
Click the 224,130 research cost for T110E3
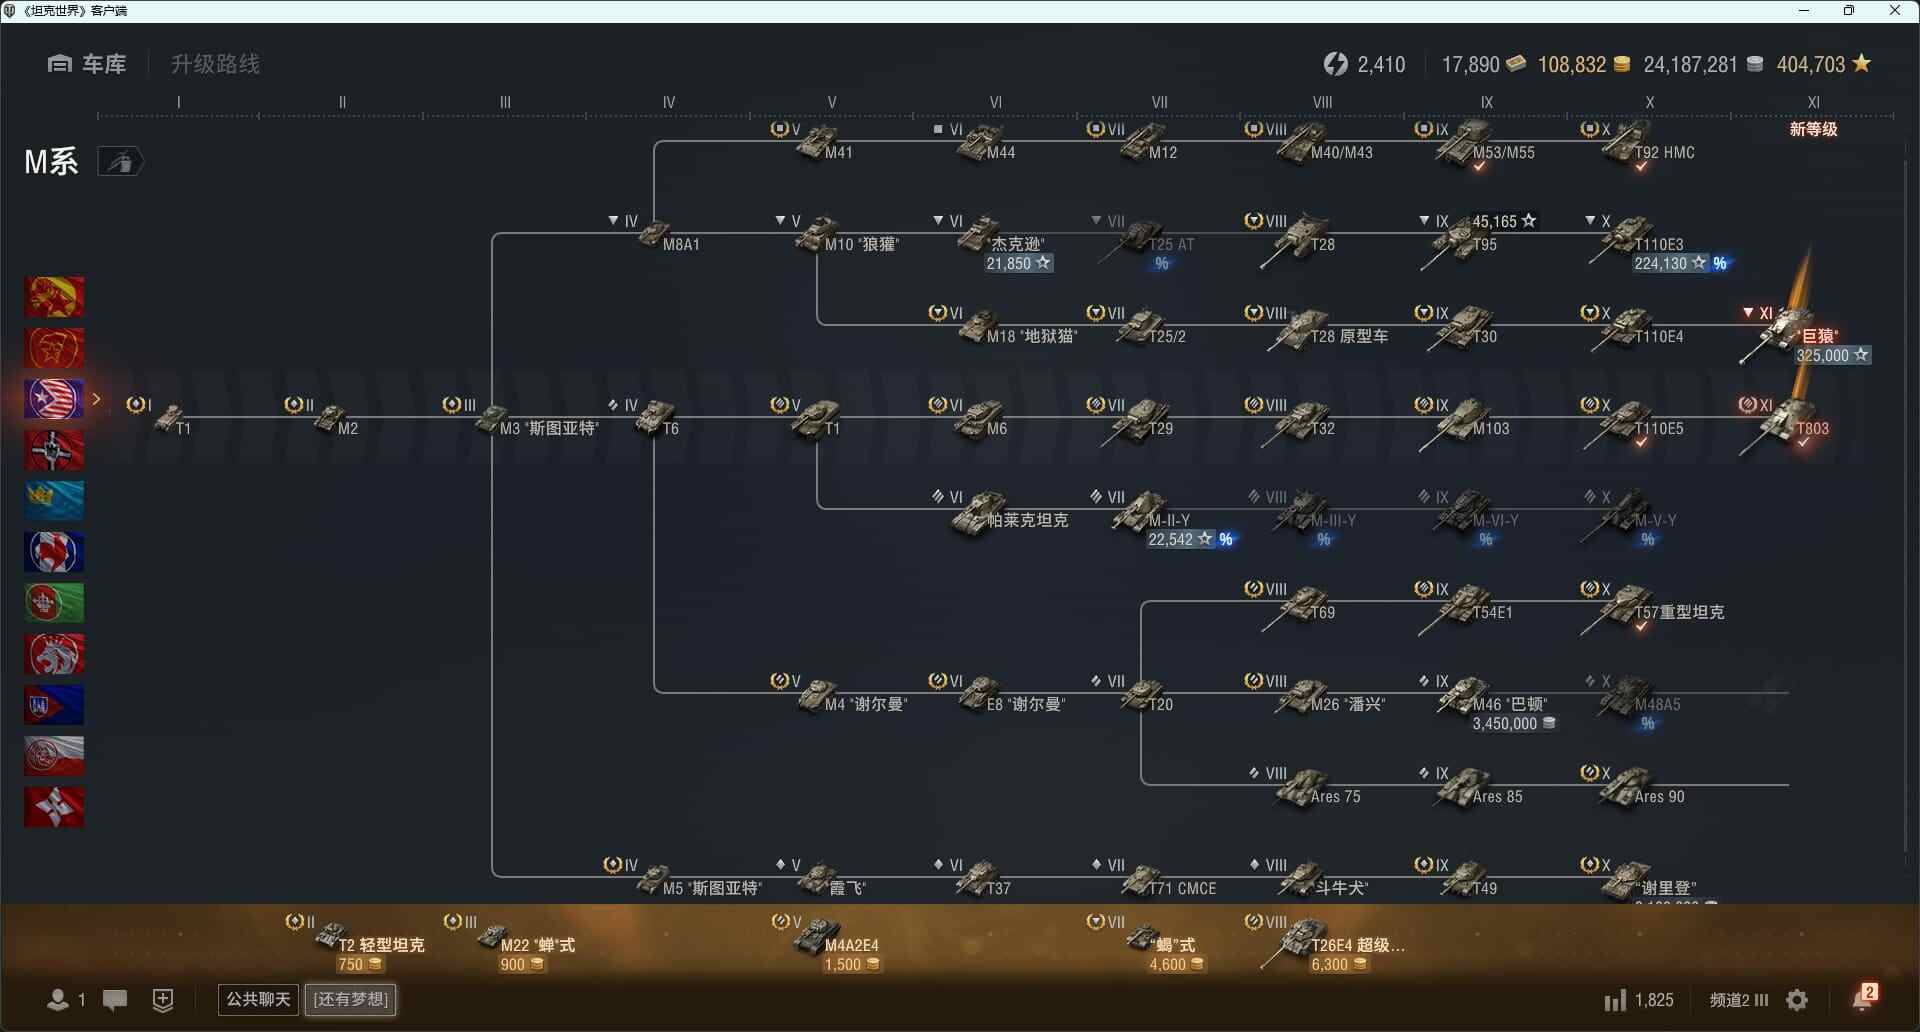click(x=1670, y=264)
